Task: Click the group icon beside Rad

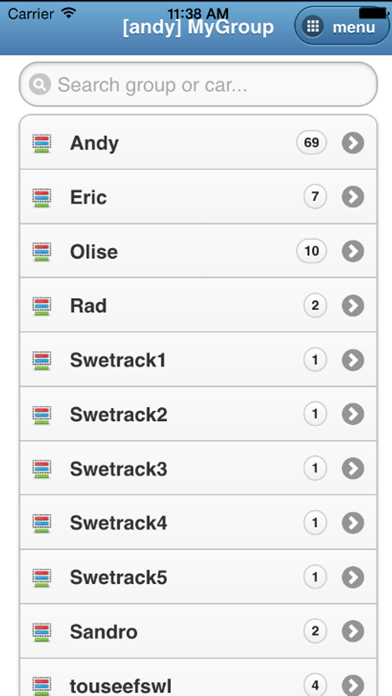Action: (42, 306)
